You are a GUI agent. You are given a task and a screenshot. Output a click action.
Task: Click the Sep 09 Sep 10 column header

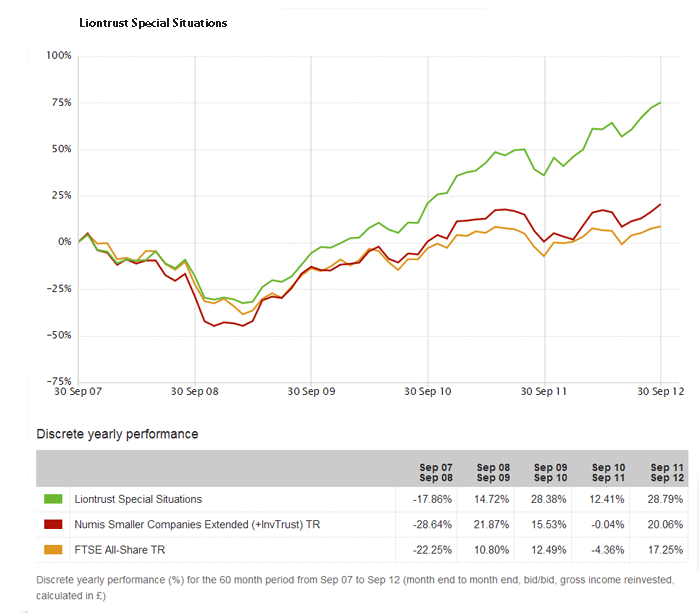coord(550,472)
